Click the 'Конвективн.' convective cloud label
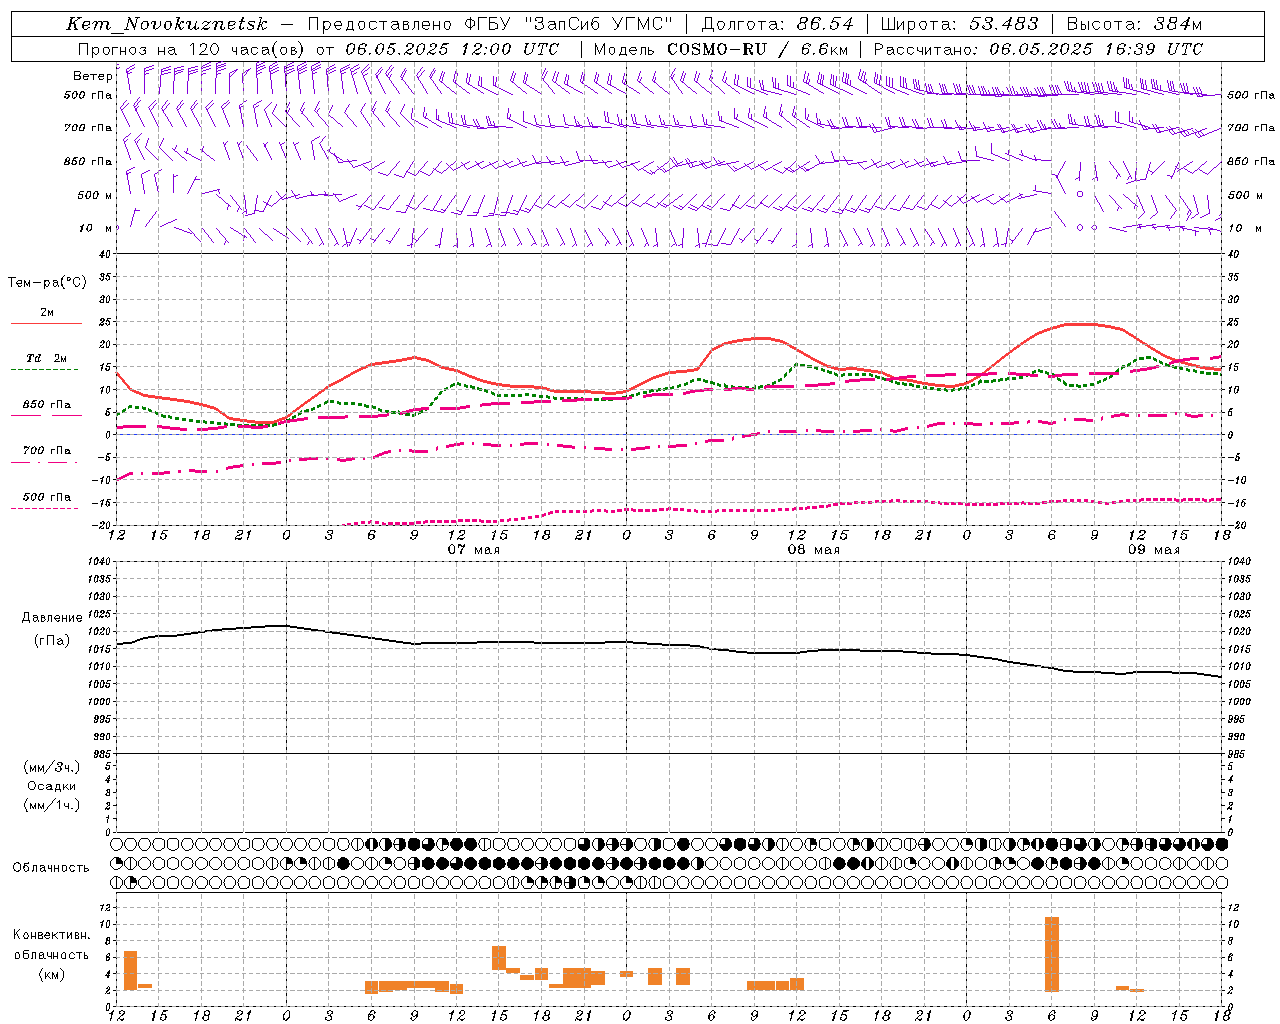Image resolution: width=1280 pixels, height=1024 pixels. [51, 935]
